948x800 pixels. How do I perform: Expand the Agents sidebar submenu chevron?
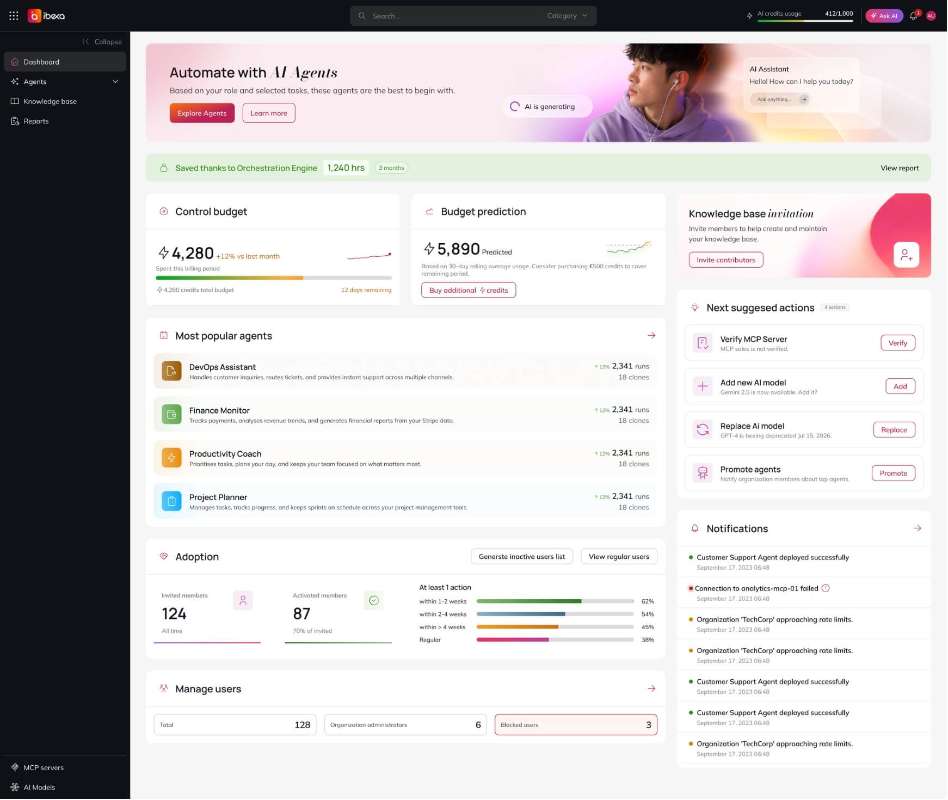coord(115,82)
